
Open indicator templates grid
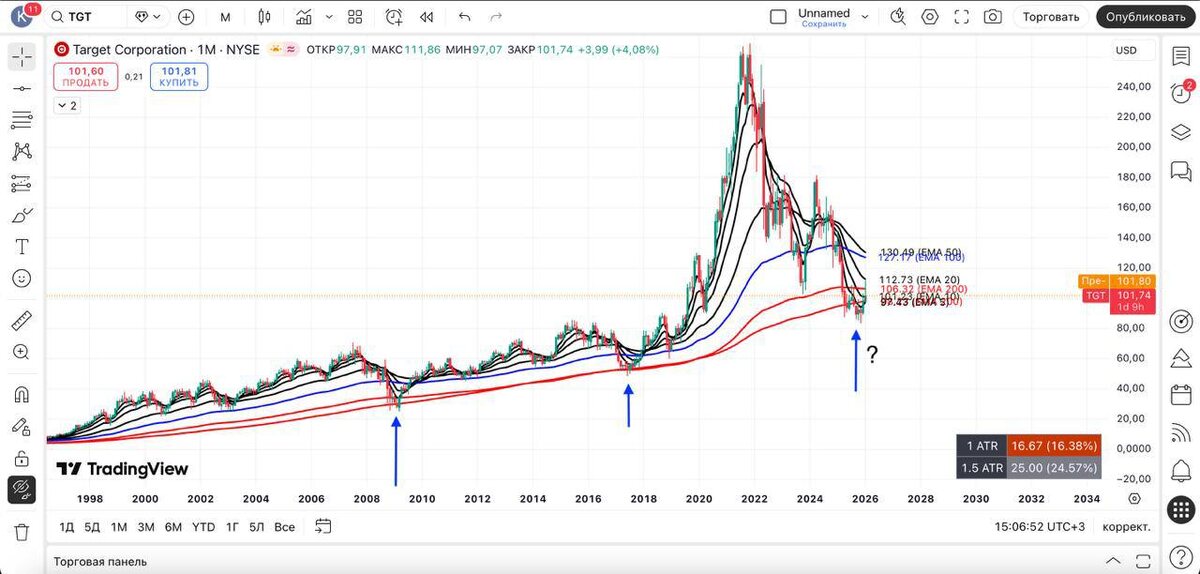[x=355, y=17]
